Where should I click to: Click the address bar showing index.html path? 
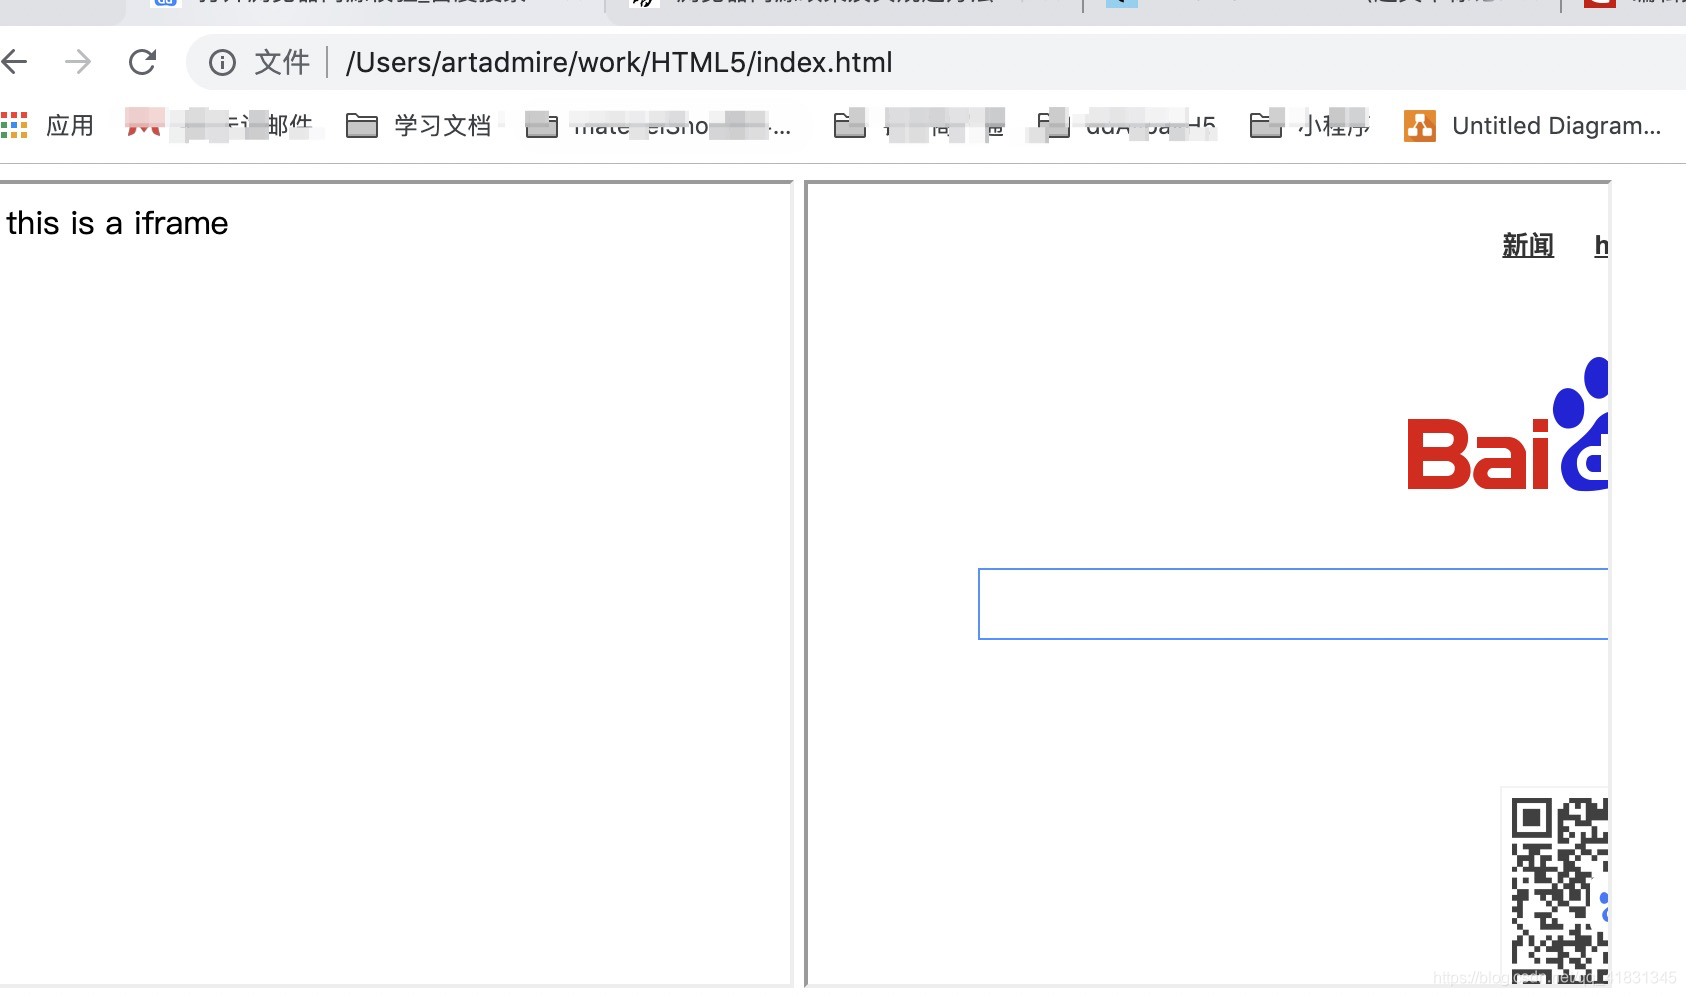pos(620,62)
